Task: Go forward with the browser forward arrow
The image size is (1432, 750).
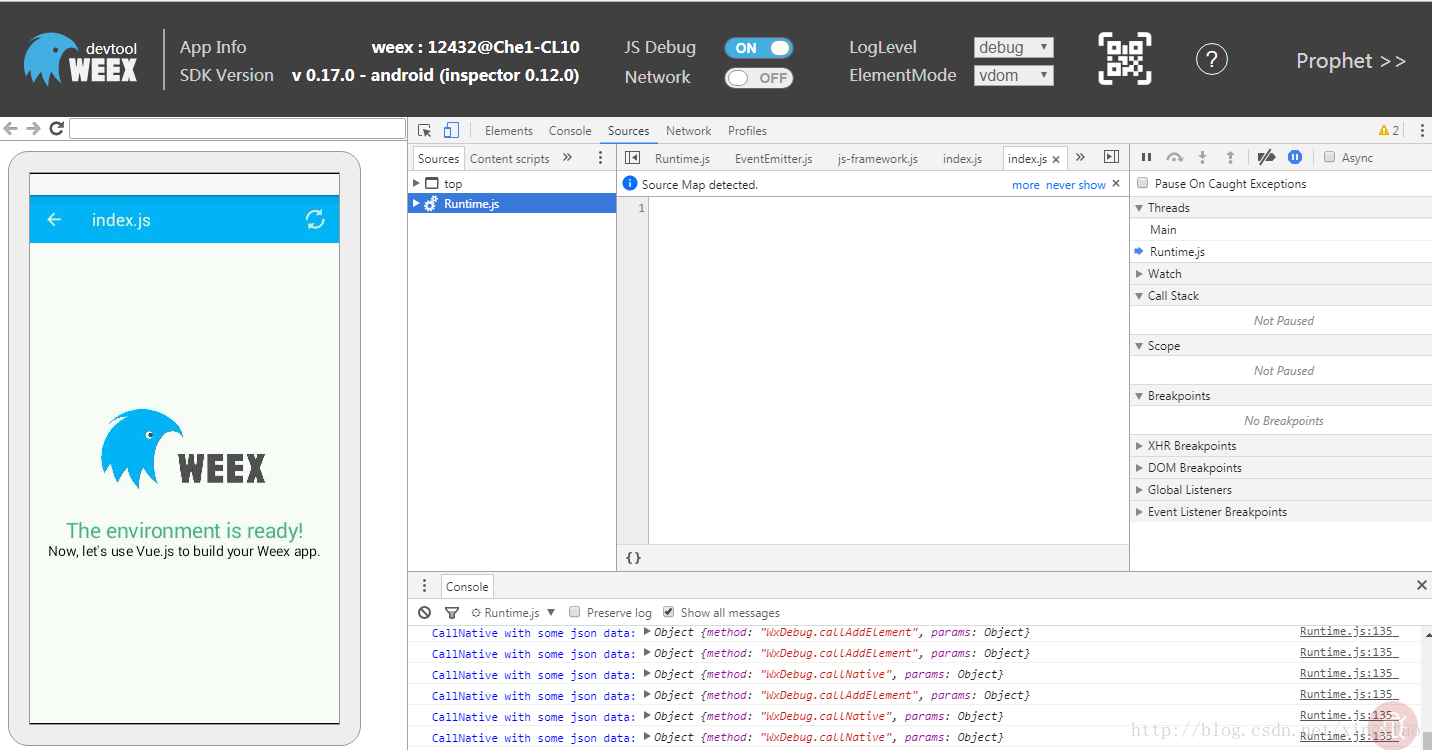Action: click(33, 128)
